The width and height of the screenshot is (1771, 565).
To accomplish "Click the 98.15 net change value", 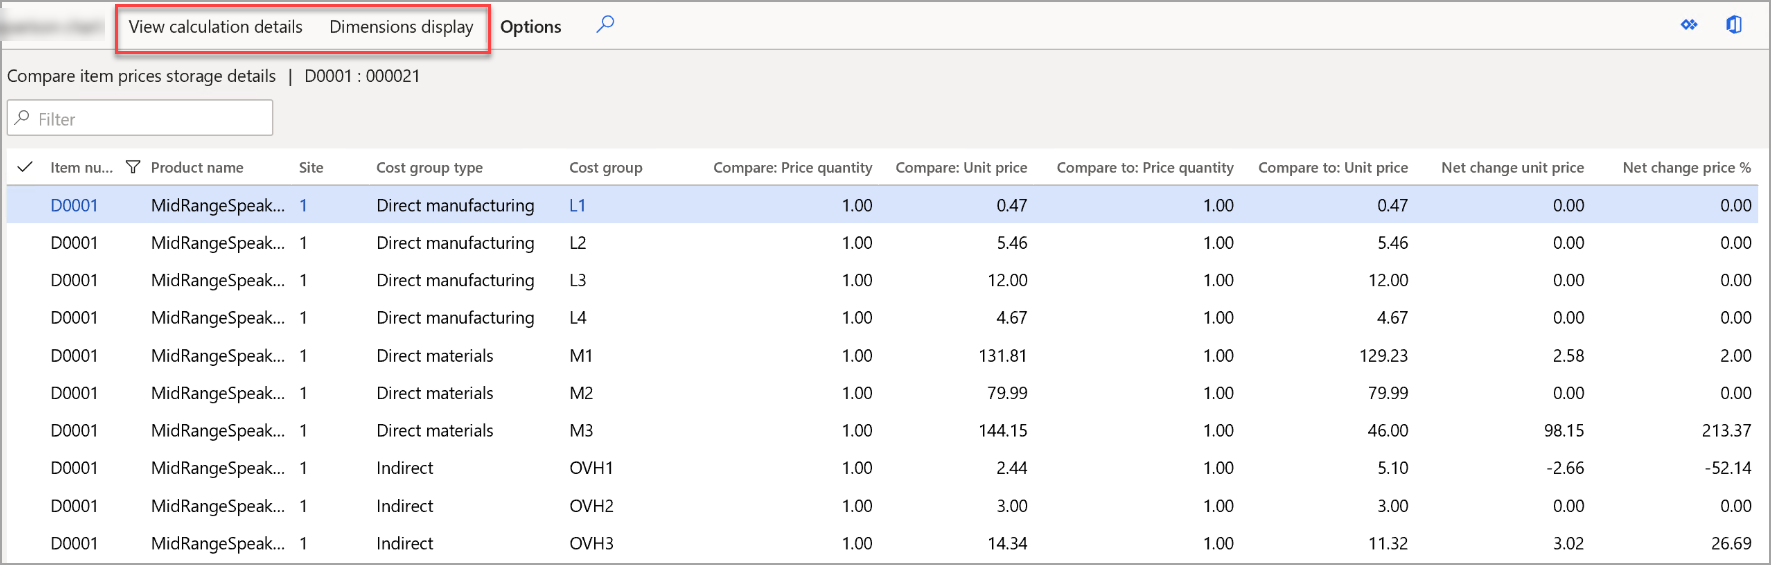I will tap(1564, 431).
